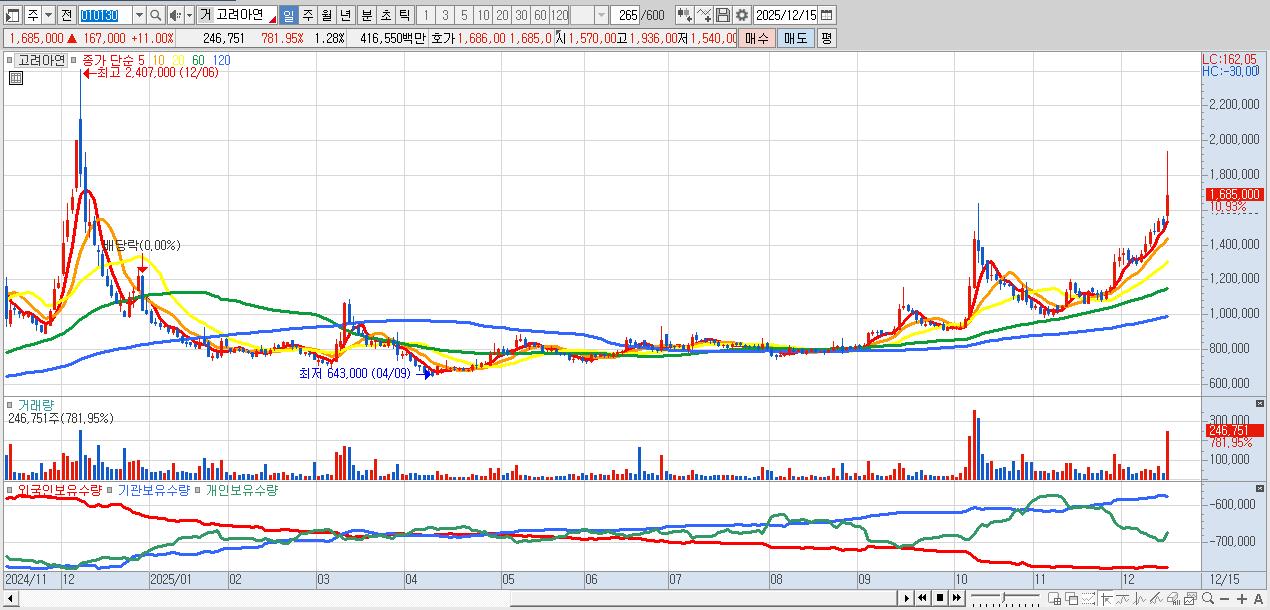Image resolution: width=1270 pixels, height=610 pixels.
Task: Click the add line overlay icon
Action: 704,15
